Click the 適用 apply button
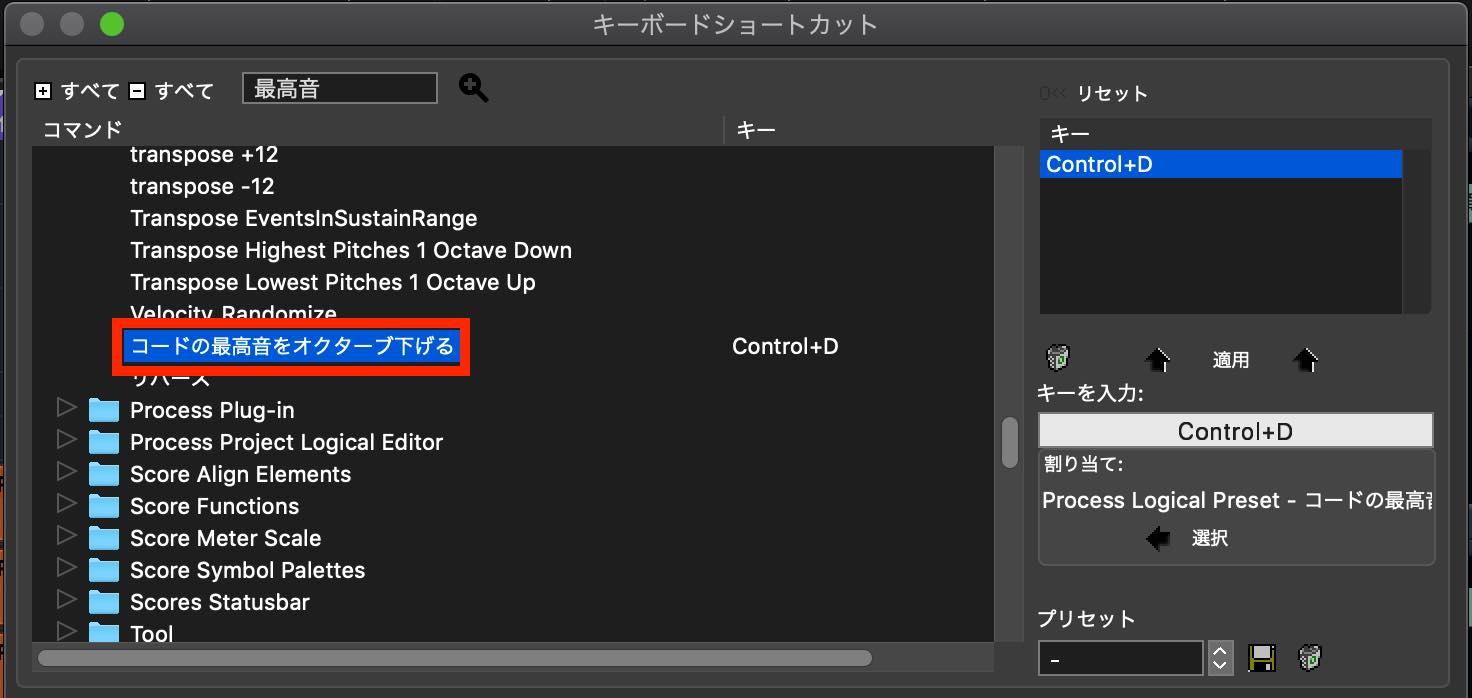Viewport: 1472px width, 698px height. 1231,361
